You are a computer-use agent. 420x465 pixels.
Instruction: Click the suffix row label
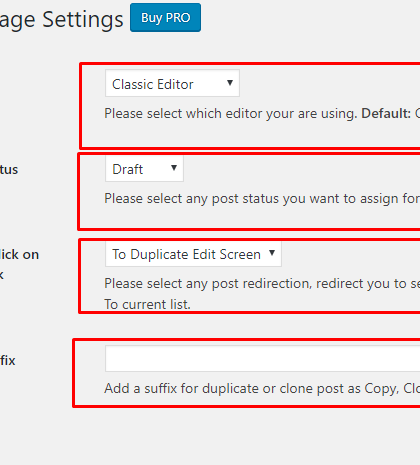pyautogui.click(x=8, y=360)
